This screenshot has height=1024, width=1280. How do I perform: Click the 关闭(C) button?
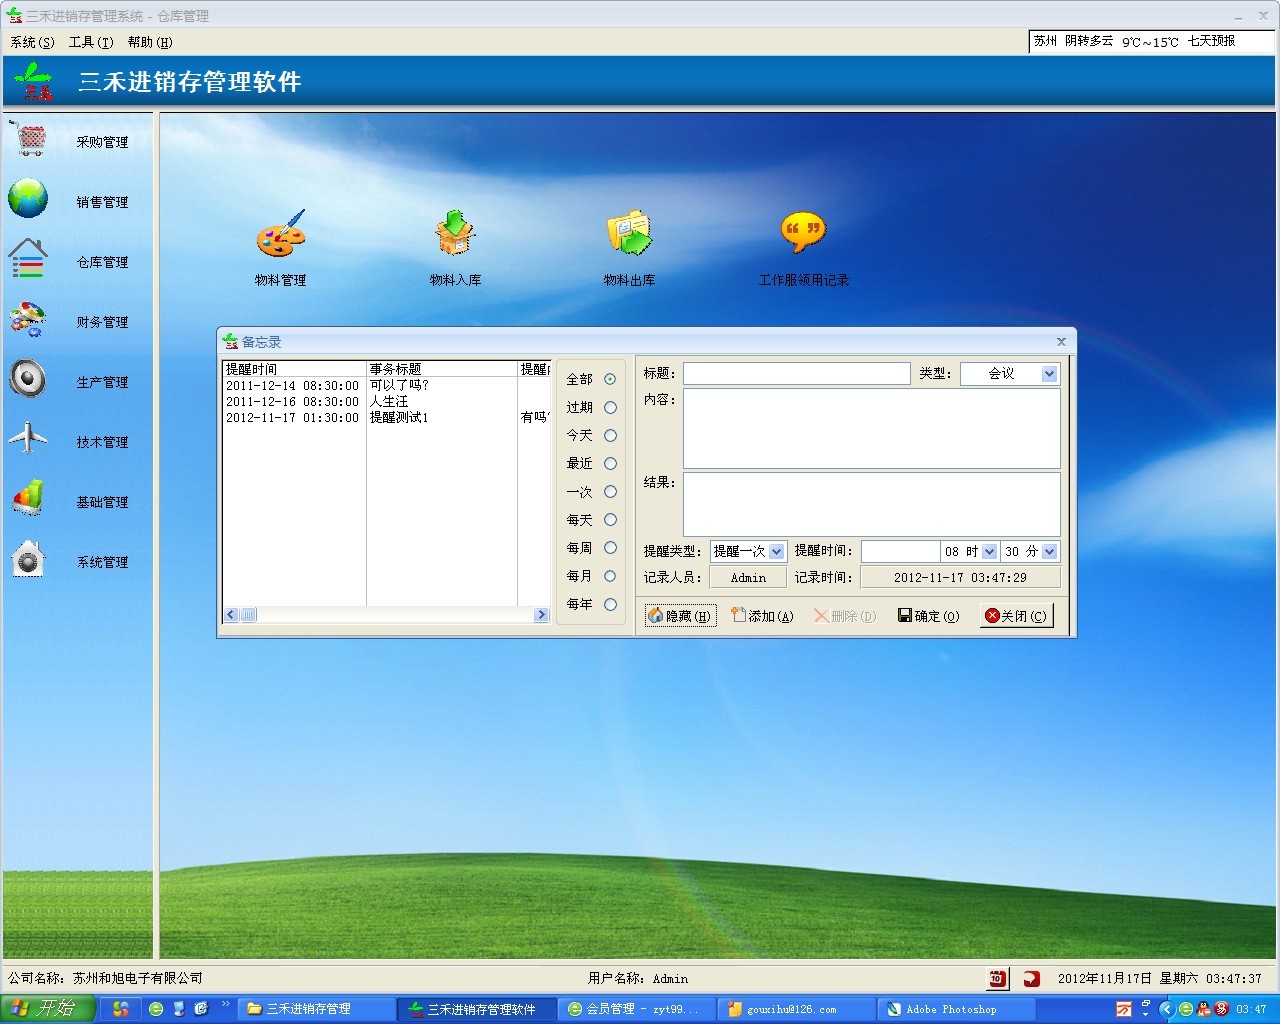(x=1016, y=616)
